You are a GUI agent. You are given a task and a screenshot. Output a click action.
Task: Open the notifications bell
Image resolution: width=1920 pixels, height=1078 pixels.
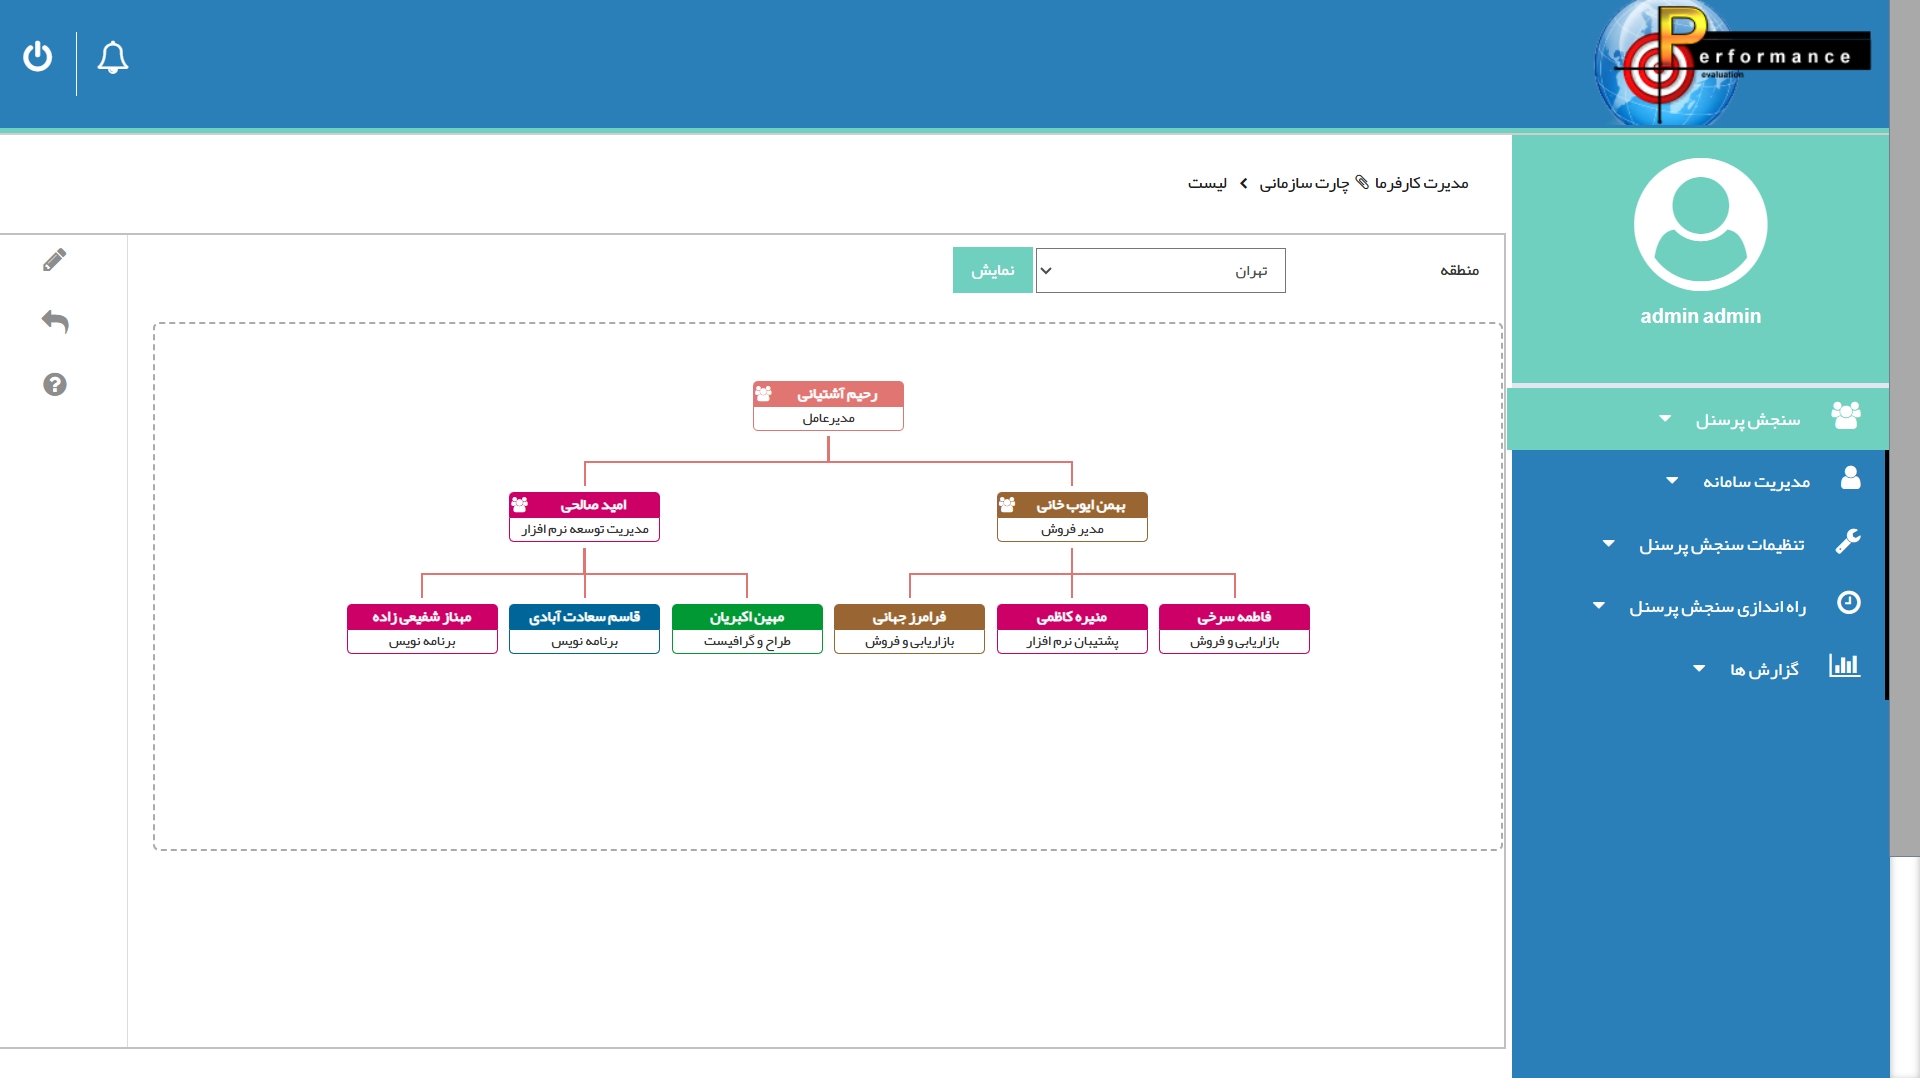point(113,58)
